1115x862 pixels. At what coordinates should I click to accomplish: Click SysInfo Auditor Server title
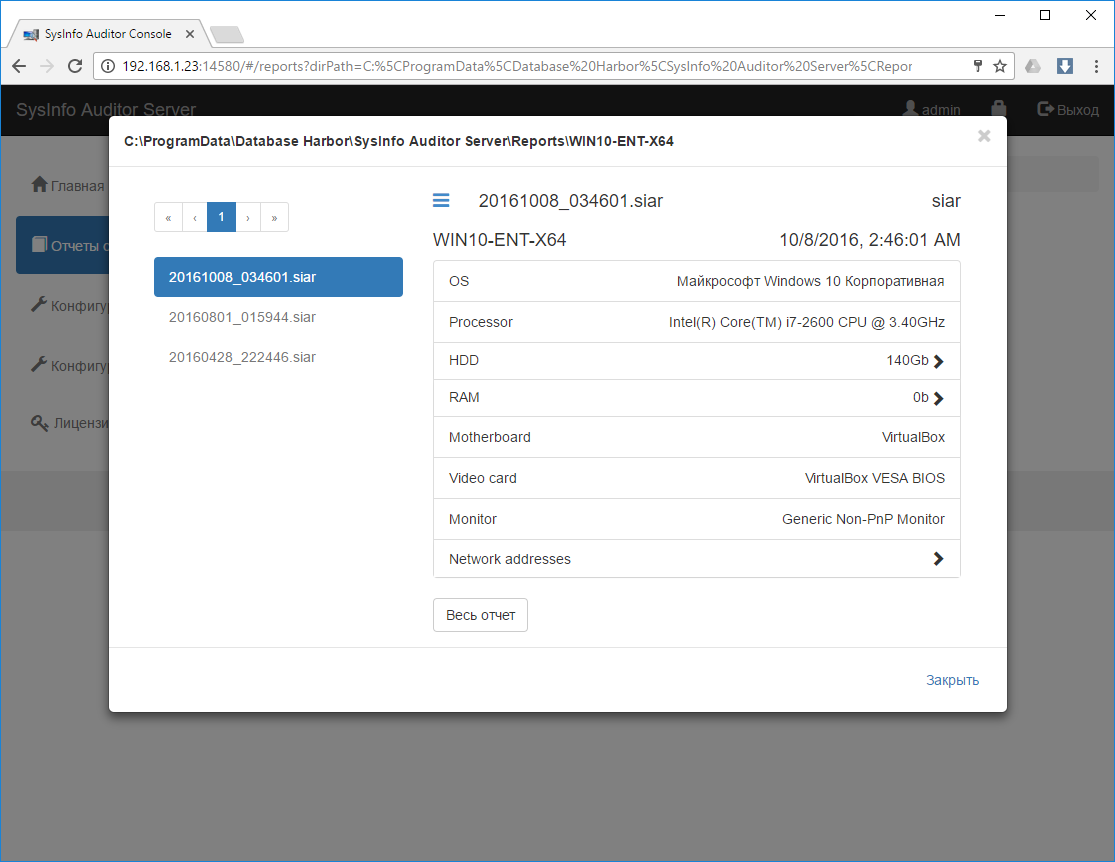point(106,110)
